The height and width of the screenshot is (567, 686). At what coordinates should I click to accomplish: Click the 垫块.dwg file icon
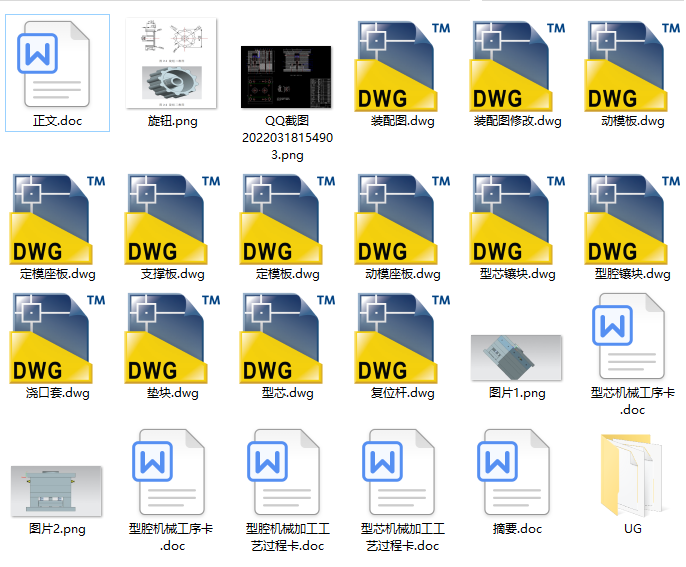(x=172, y=338)
